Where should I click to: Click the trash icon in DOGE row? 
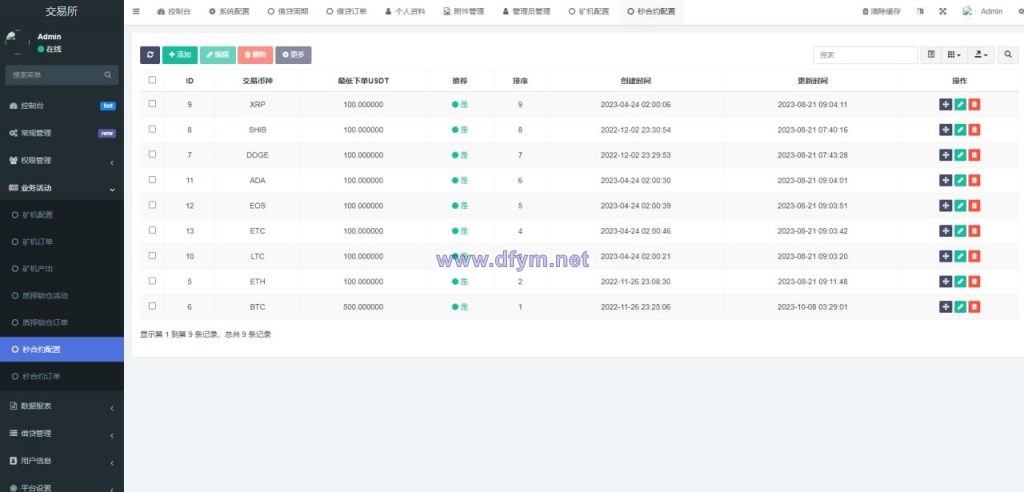point(974,155)
